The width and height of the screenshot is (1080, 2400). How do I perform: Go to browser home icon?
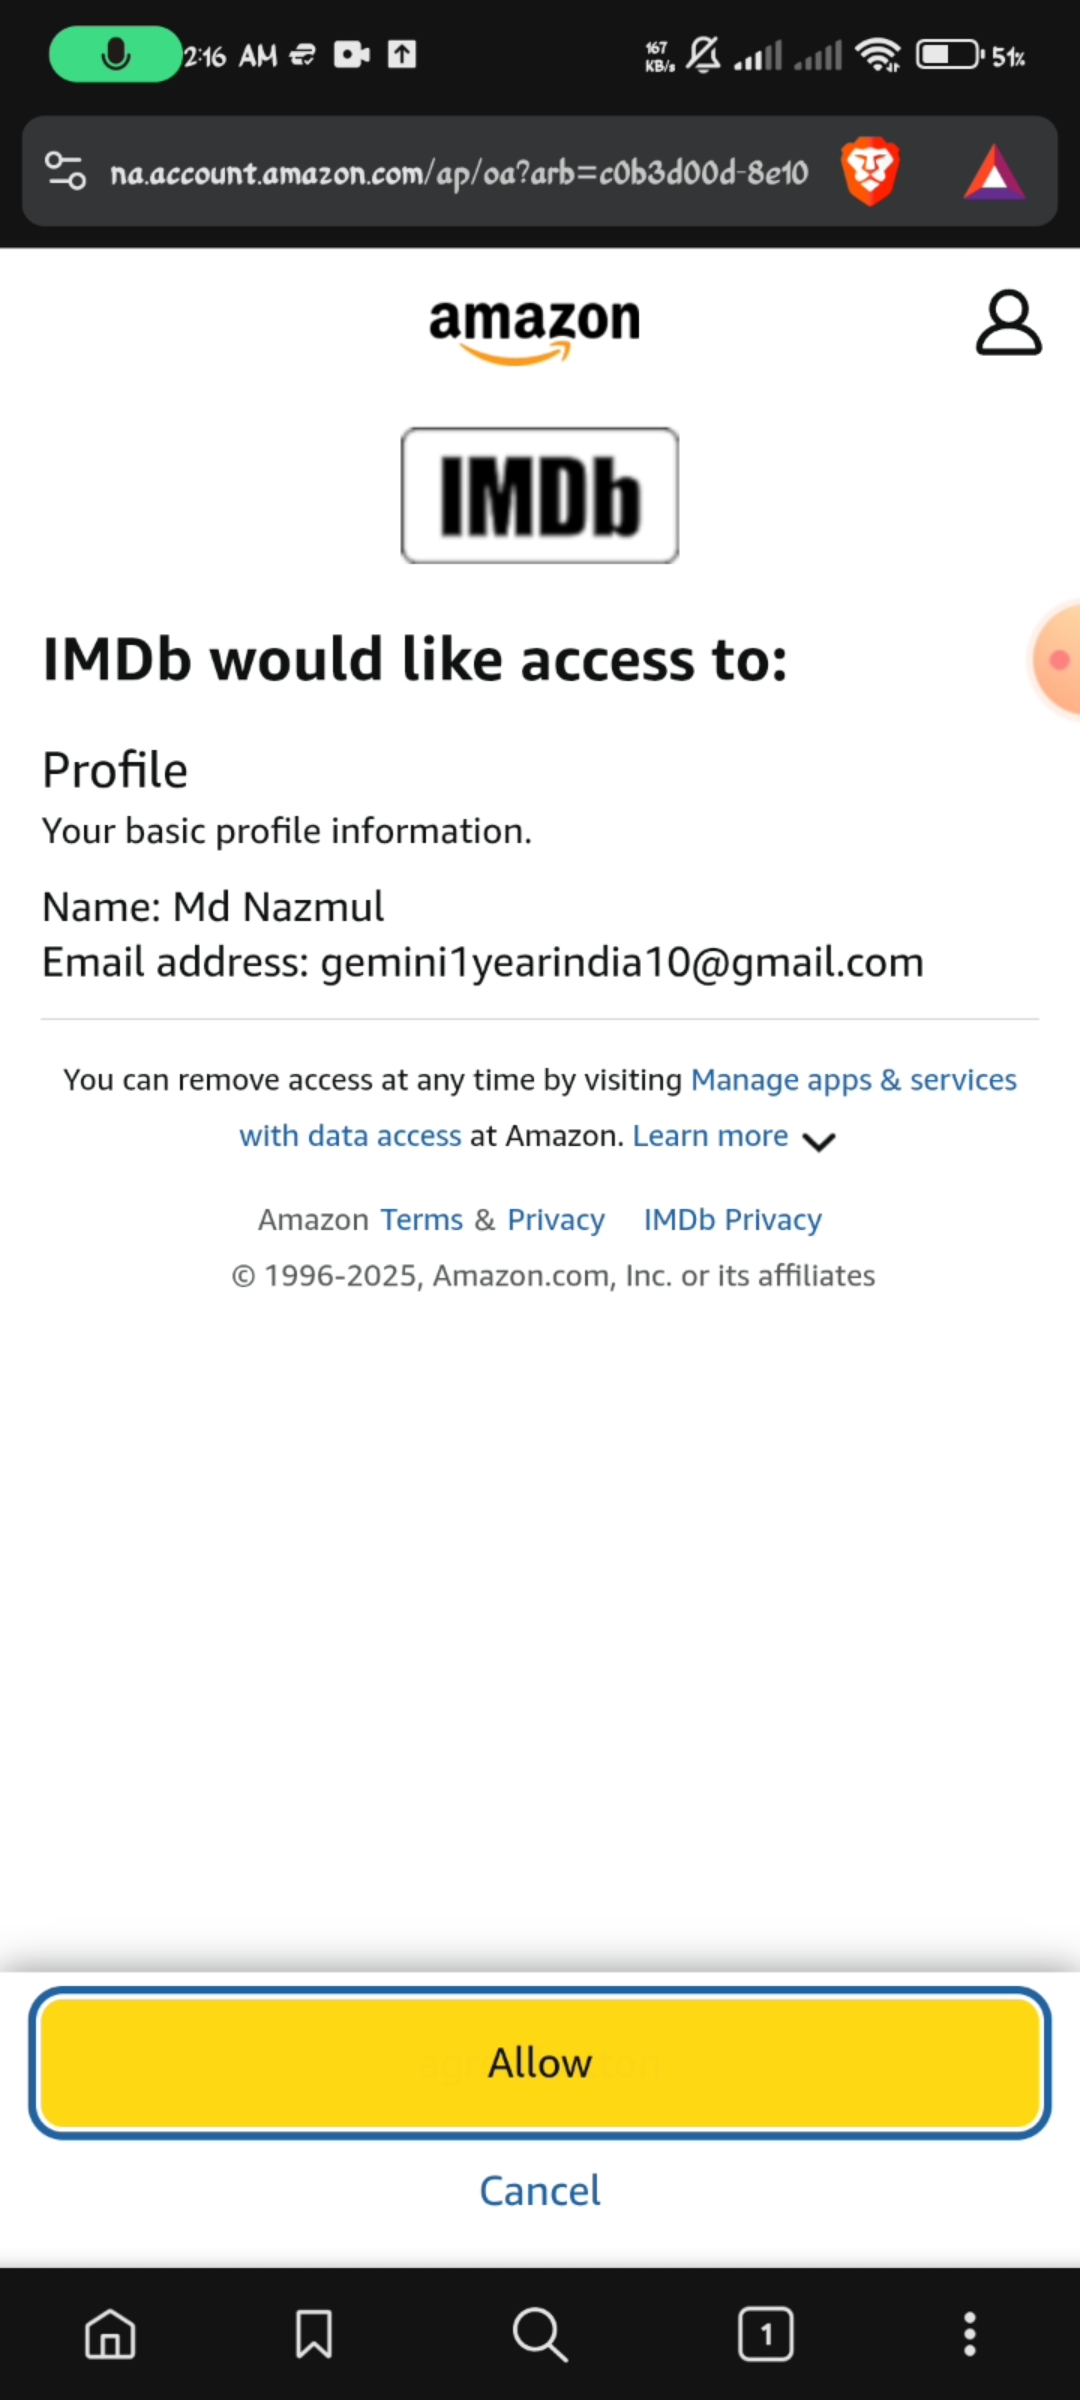(x=110, y=2334)
